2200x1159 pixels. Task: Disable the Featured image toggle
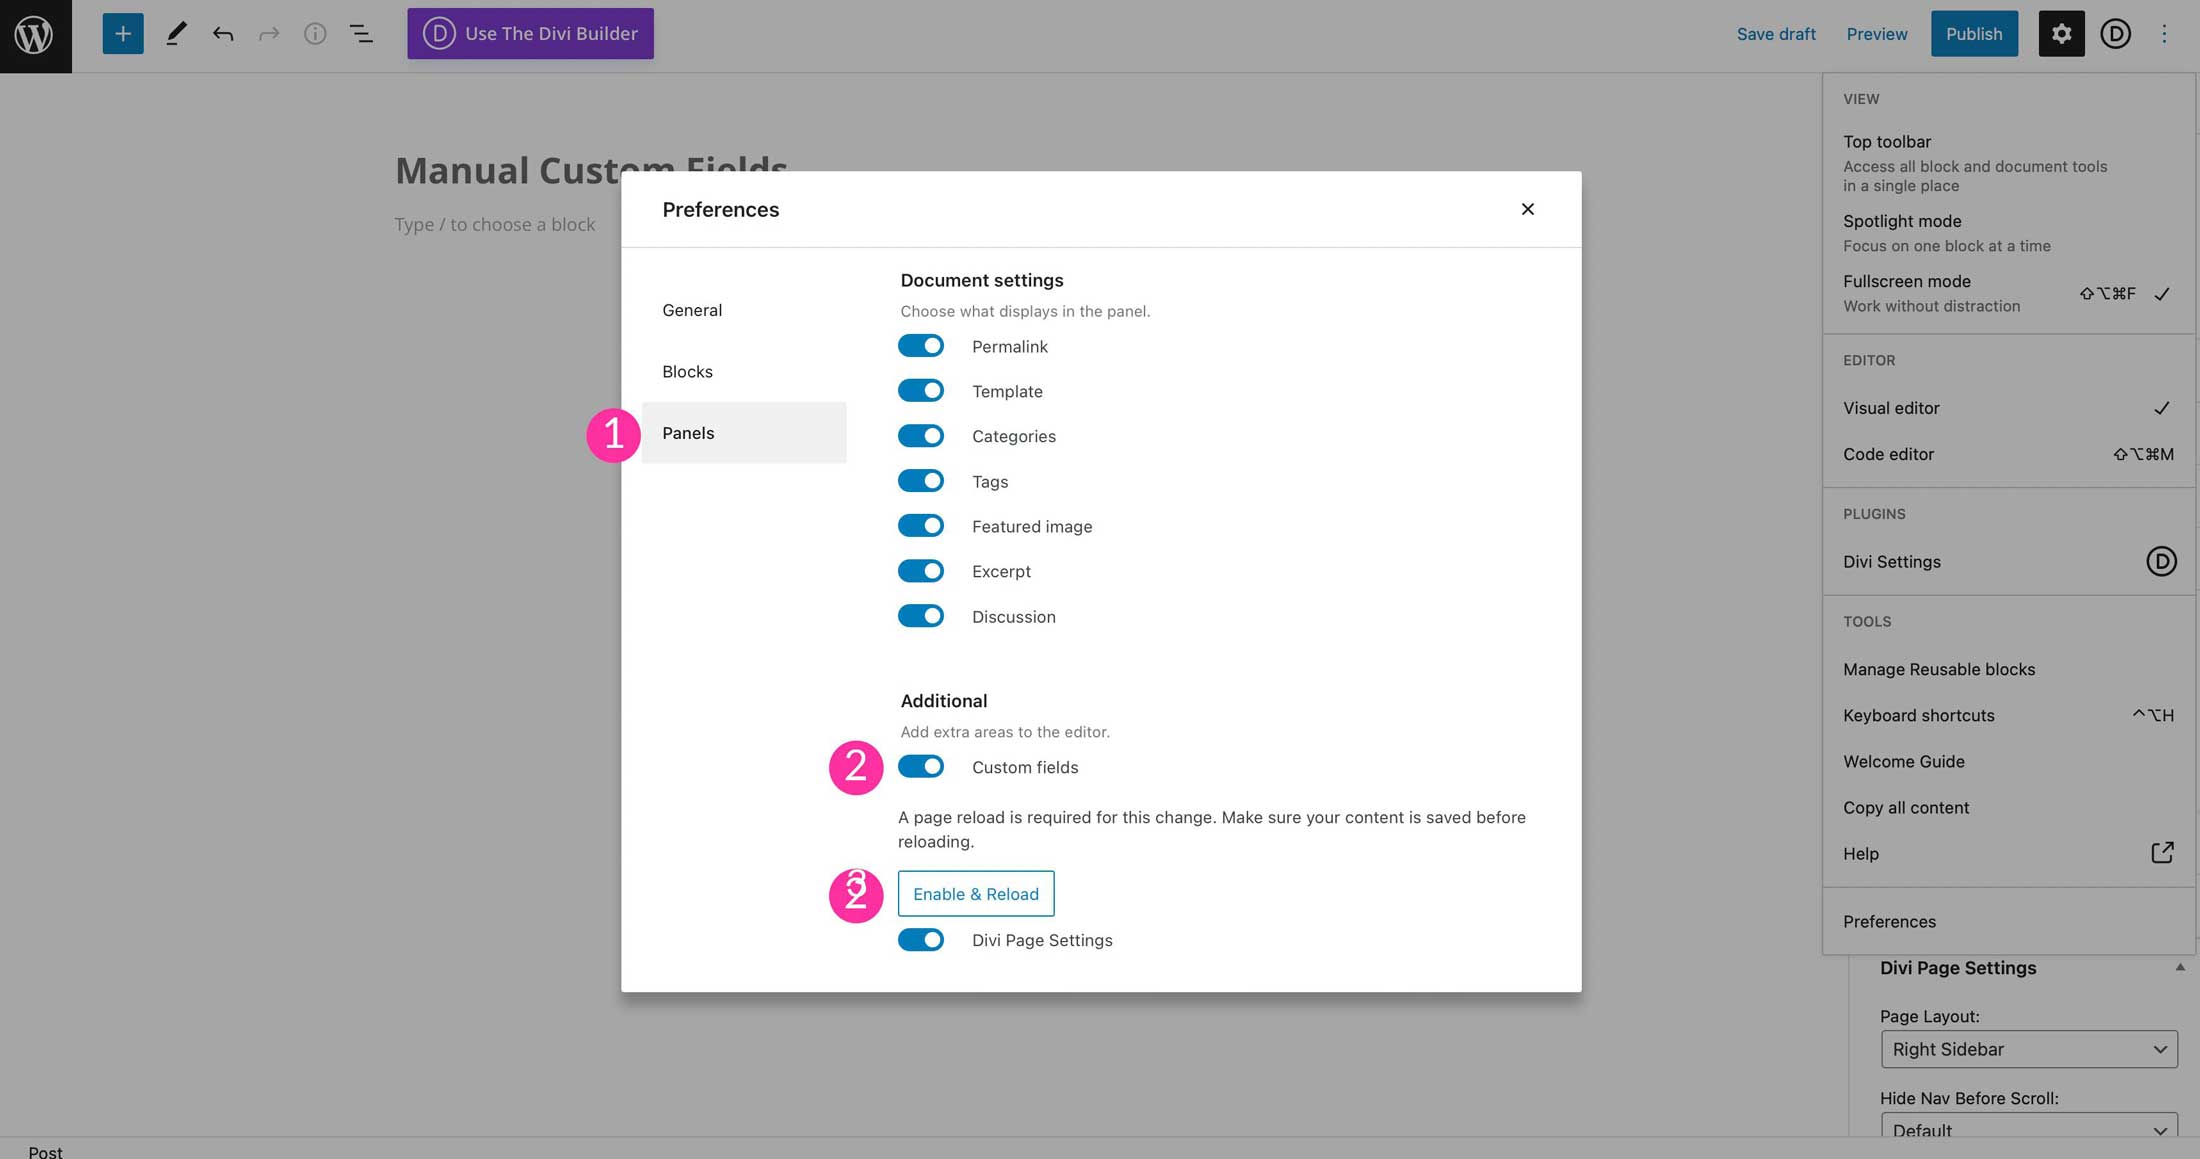(920, 525)
